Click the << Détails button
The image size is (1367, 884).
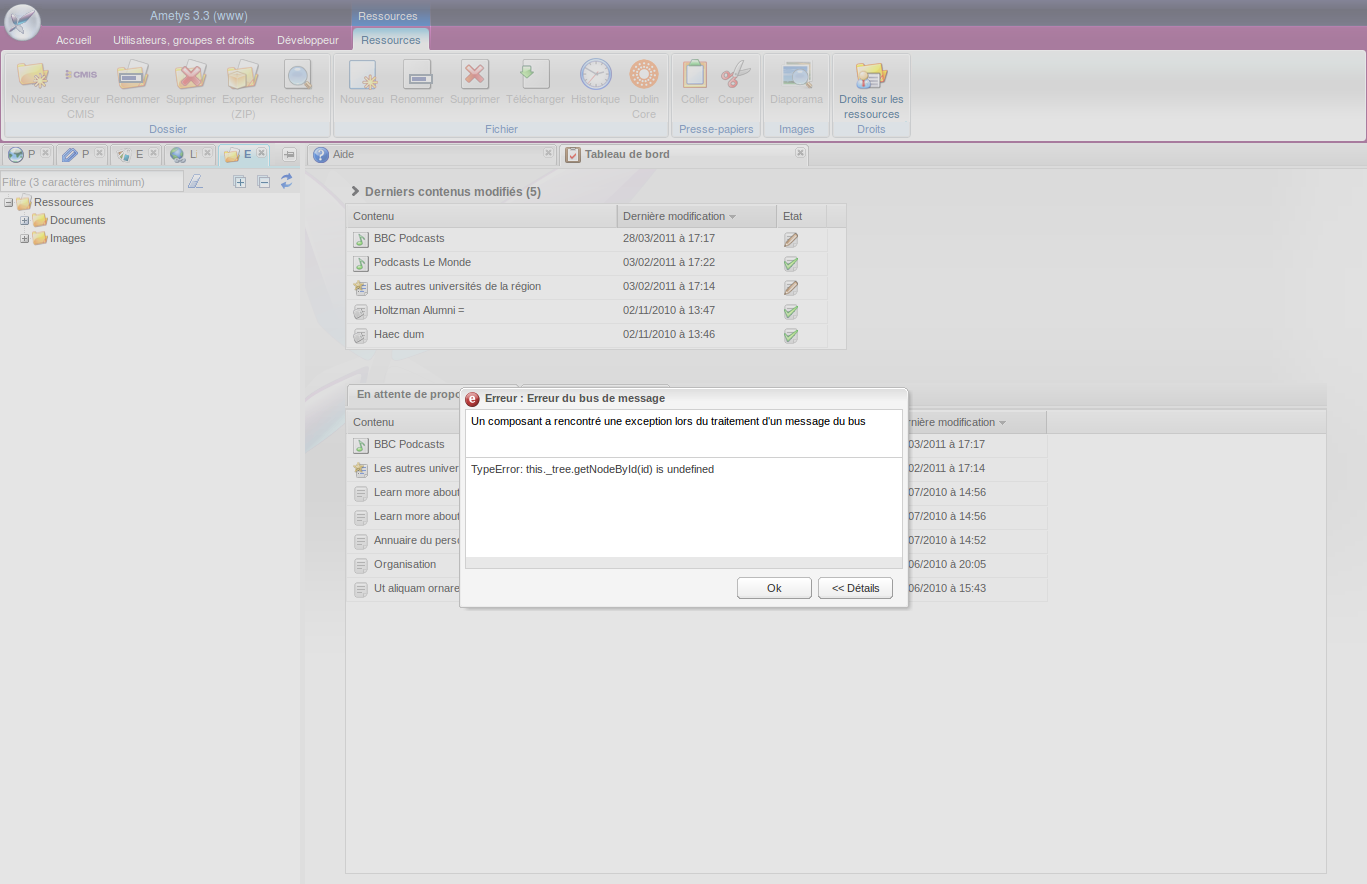click(x=855, y=588)
